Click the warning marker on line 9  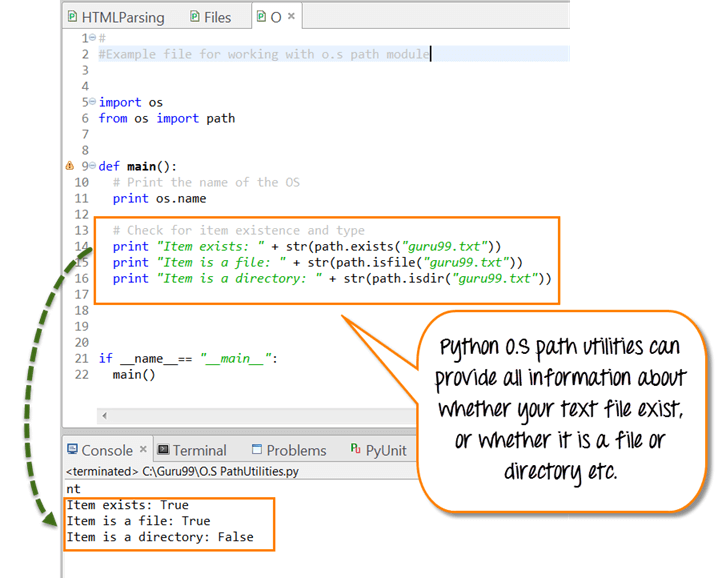(x=70, y=166)
